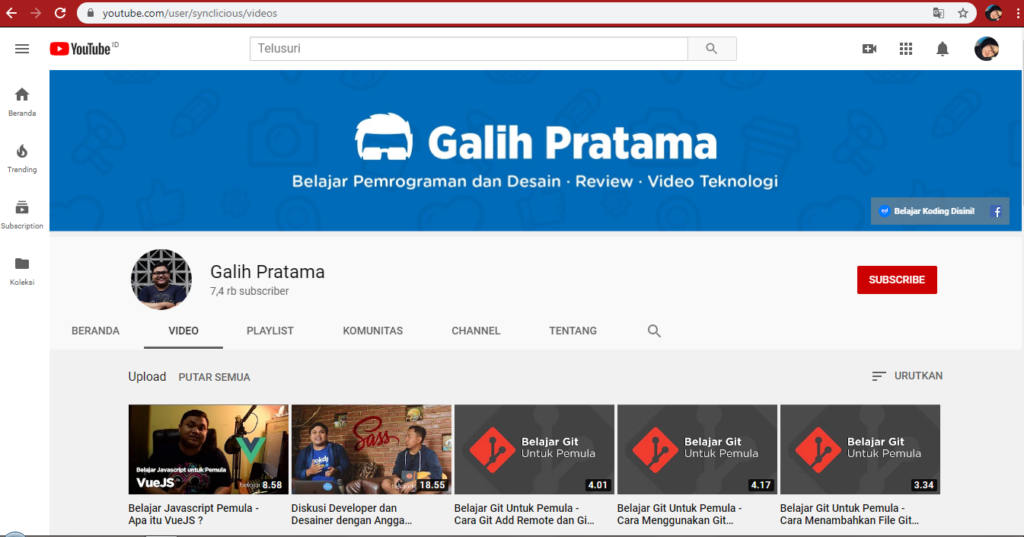Open the CHANNEL tab
Screen dimensions: 1024x537
click(x=475, y=331)
